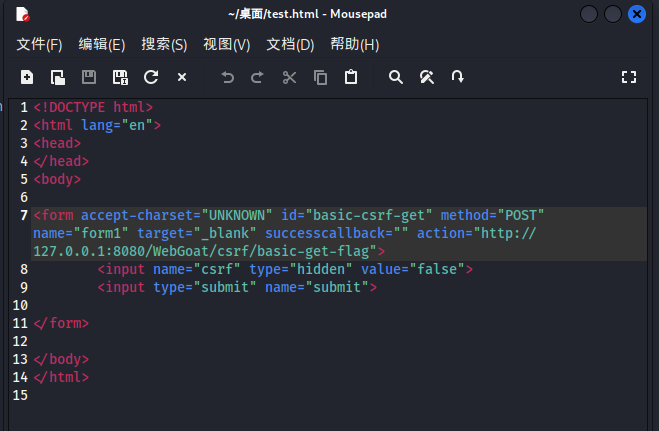Expand the 视图(V) menu
This screenshot has height=431, width=659.
[x=226, y=45]
